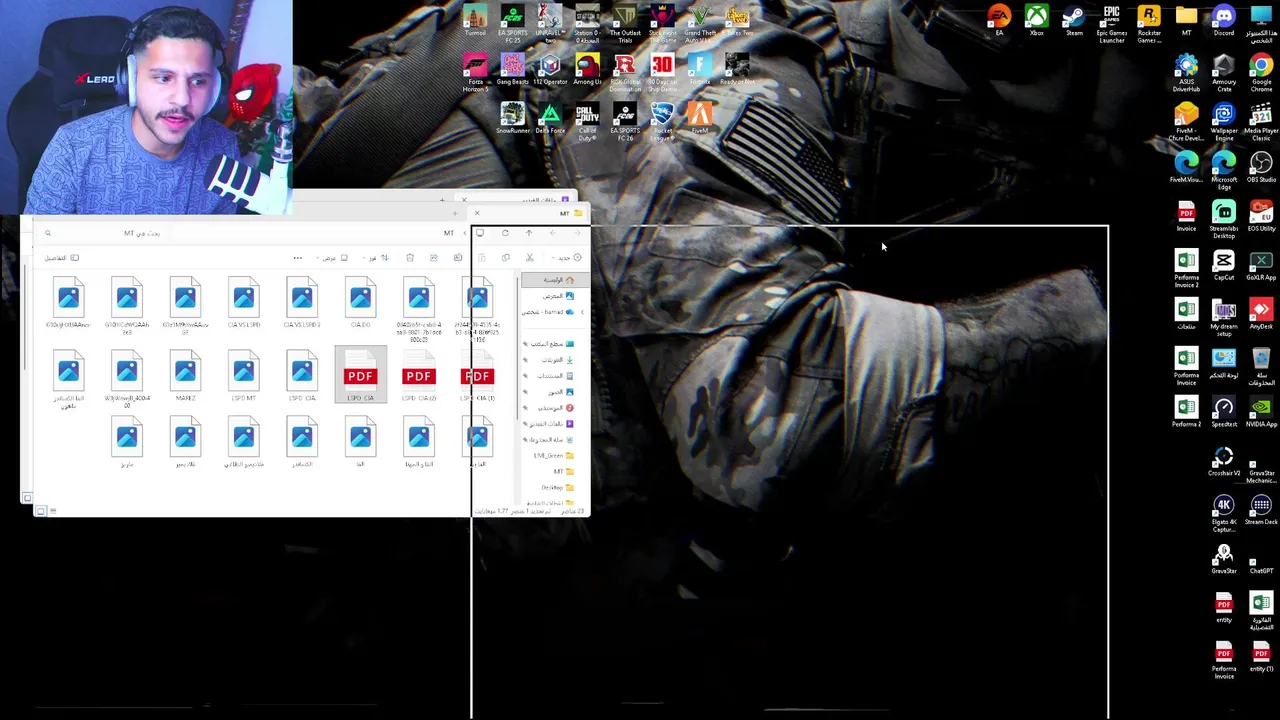Go up one folder level in Explorer
This screenshot has width=1280, height=720.
pyautogui.click(x=529, y=233)
